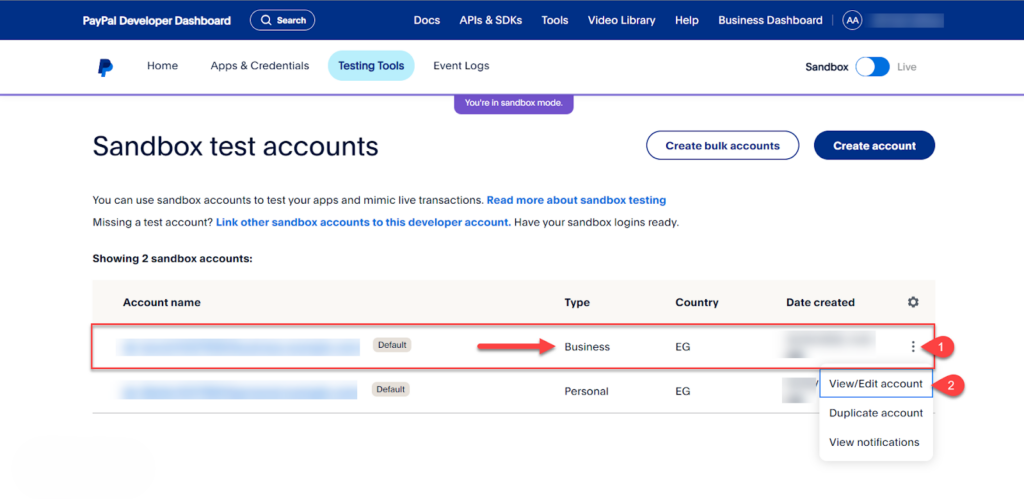Choose View notifications menu option
1024x499 pixels.
point(874,443)
